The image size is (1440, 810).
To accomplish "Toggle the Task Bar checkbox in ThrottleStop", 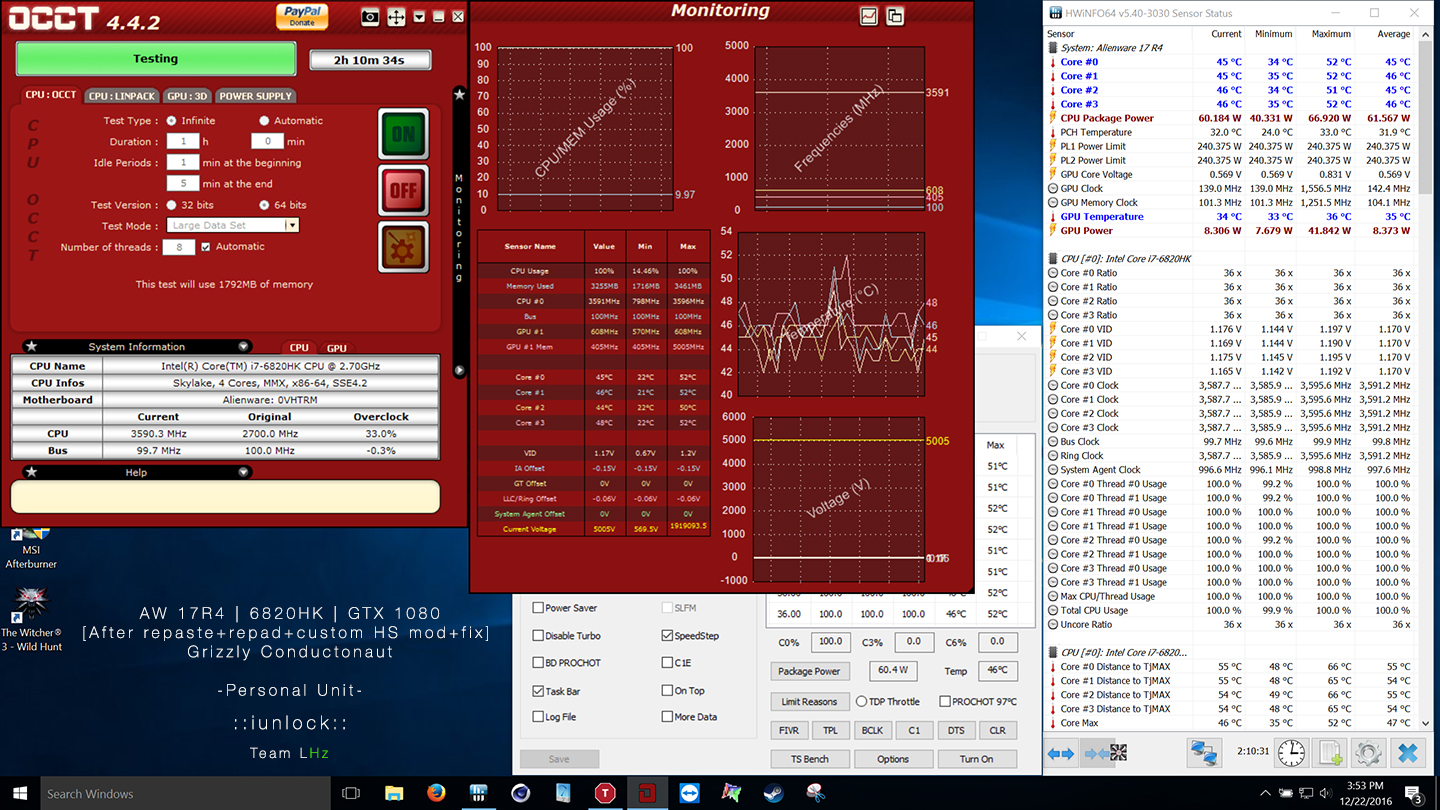I will pos(538,690).
